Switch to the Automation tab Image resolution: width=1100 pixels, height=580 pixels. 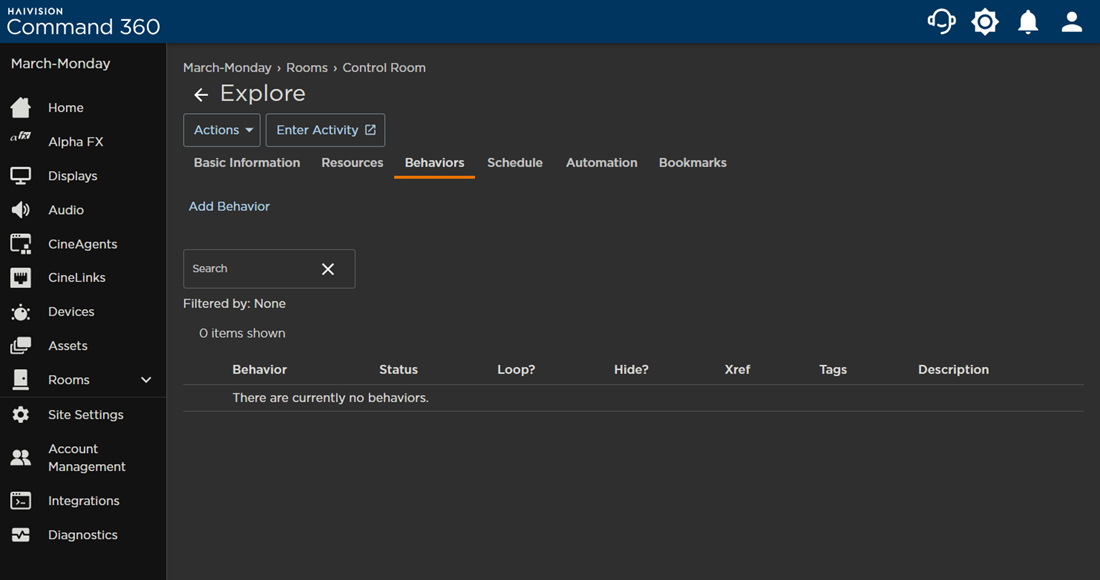(x=602, y=163)
